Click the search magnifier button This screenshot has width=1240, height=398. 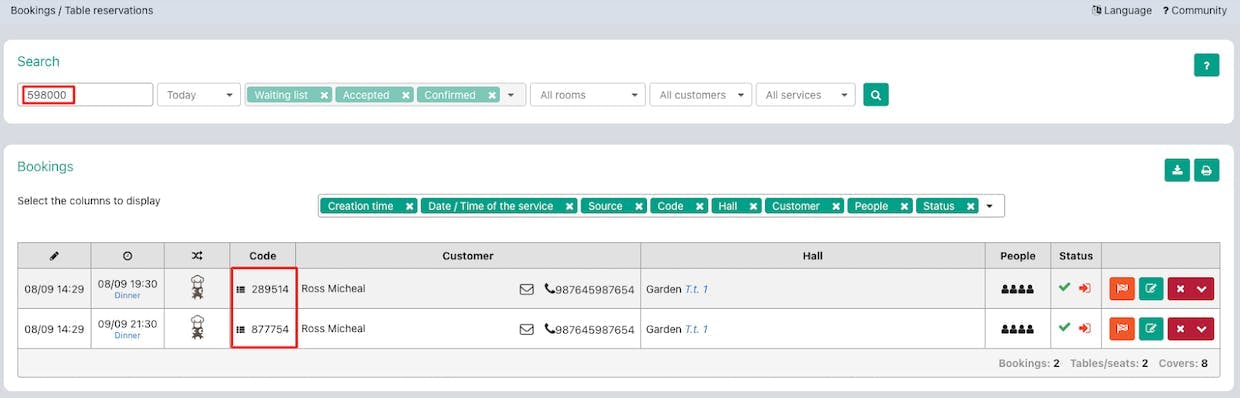coord(875,95)
